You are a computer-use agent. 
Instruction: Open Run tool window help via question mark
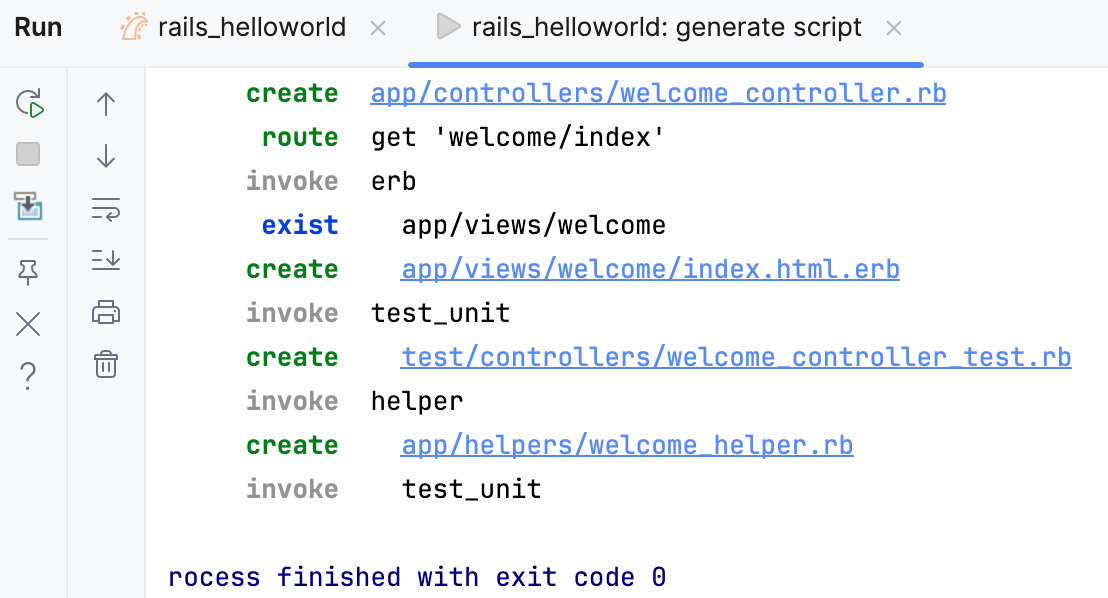click(28, 375)
